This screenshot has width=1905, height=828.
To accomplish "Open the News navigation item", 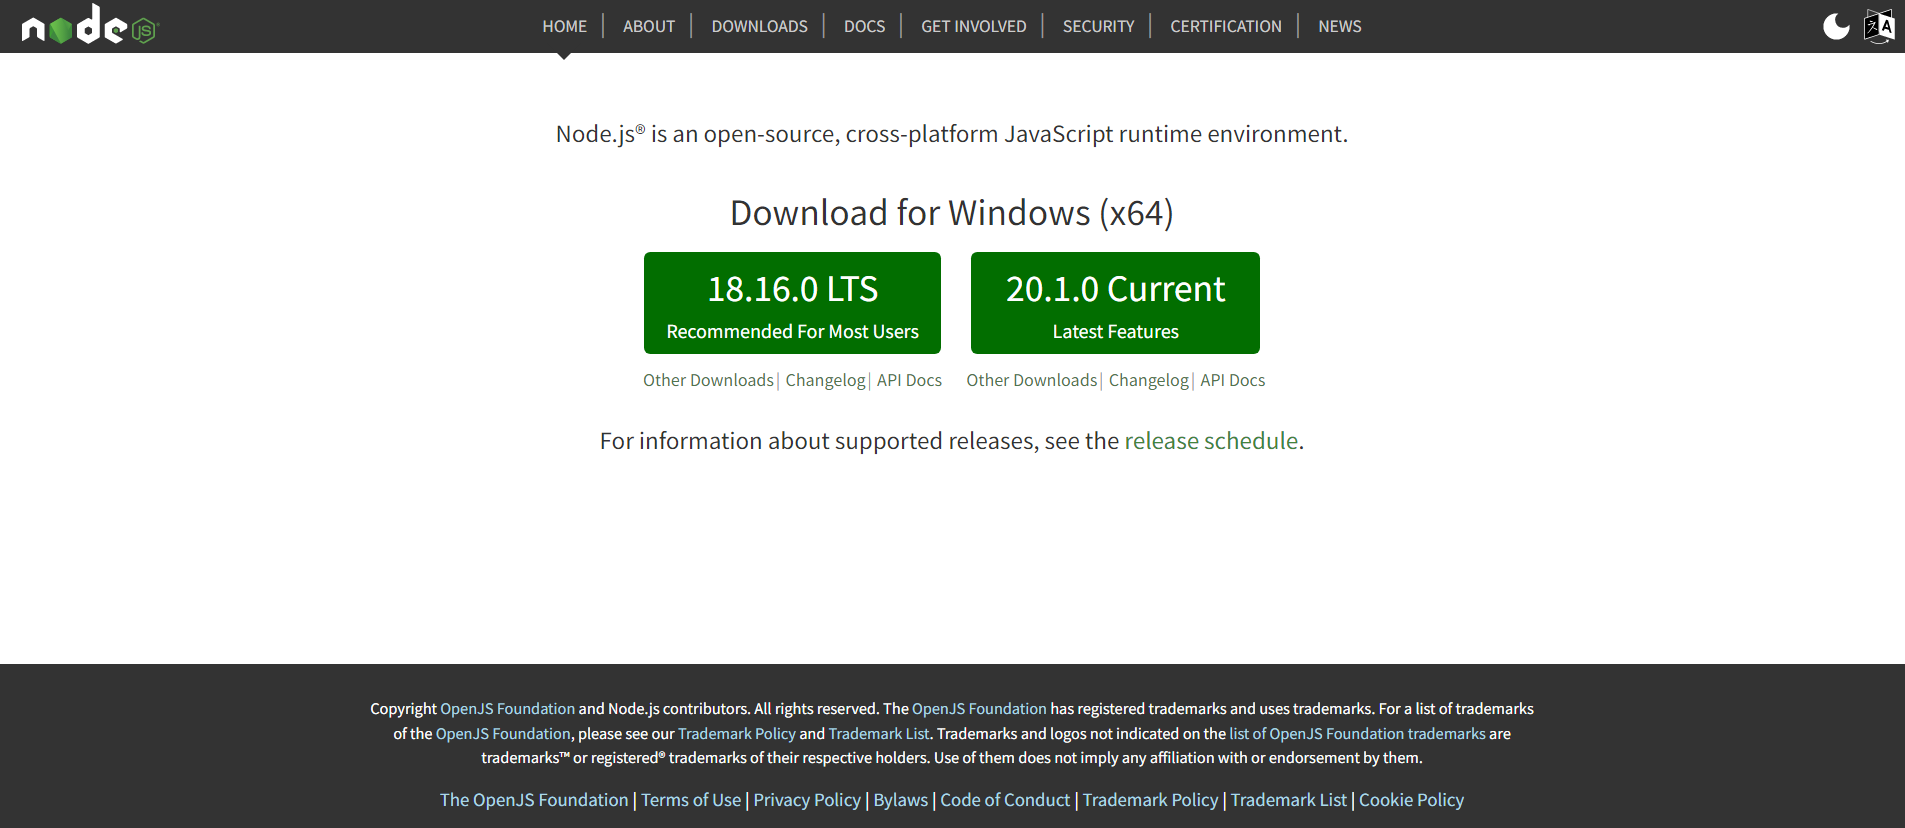I will click(1339, 26).
